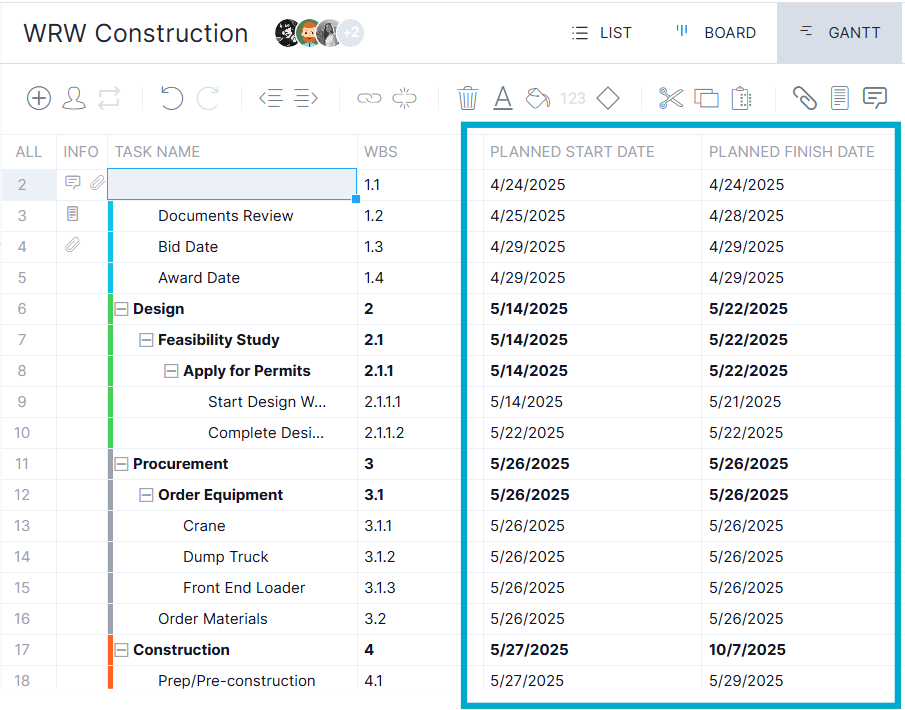Unlink tasks with the broken chain icon
This screenshot has height=710, width=905.
coord(404,98)
